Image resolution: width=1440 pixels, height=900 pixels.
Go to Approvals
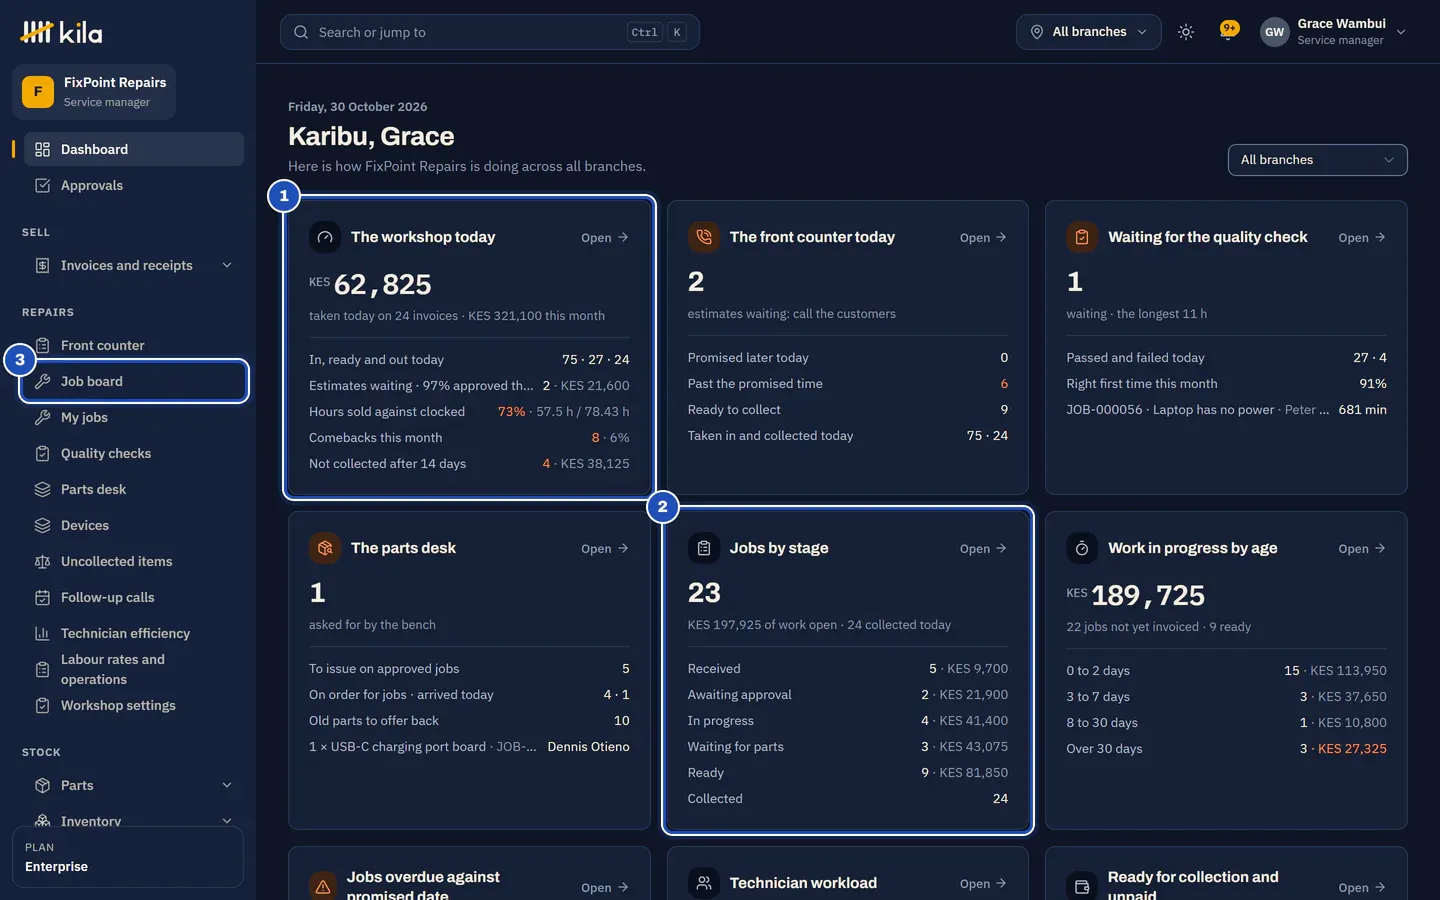[x=133, y=186]
